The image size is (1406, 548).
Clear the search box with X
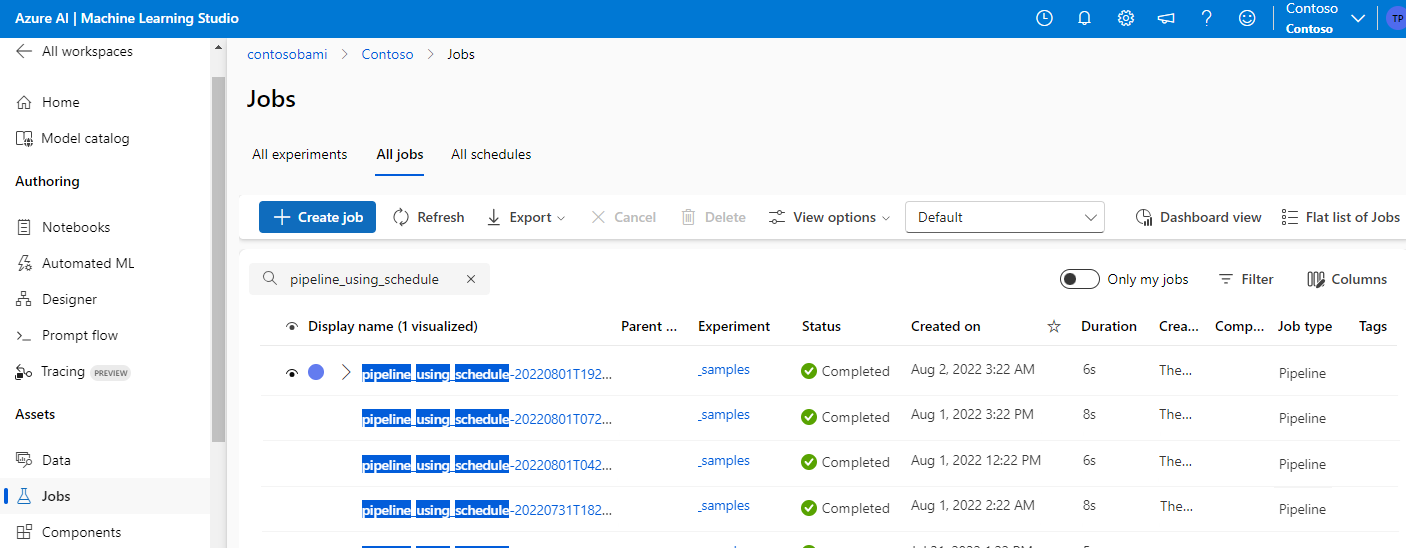tap(471, 279)
